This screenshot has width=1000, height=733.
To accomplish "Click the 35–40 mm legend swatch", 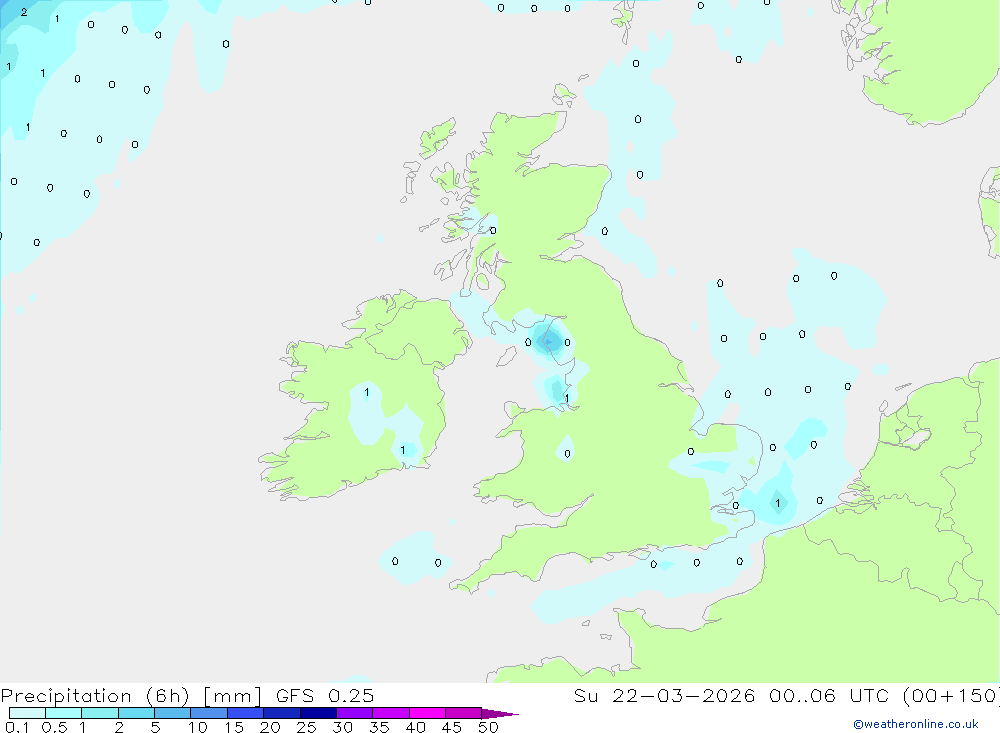I will (391, 713).
